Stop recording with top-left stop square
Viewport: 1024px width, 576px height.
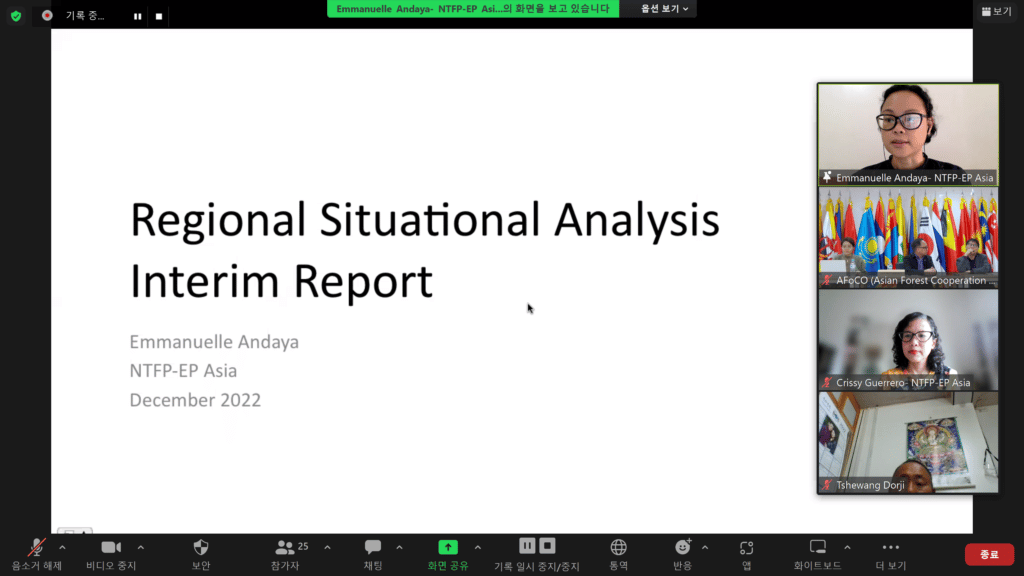(x=158, y=16)
